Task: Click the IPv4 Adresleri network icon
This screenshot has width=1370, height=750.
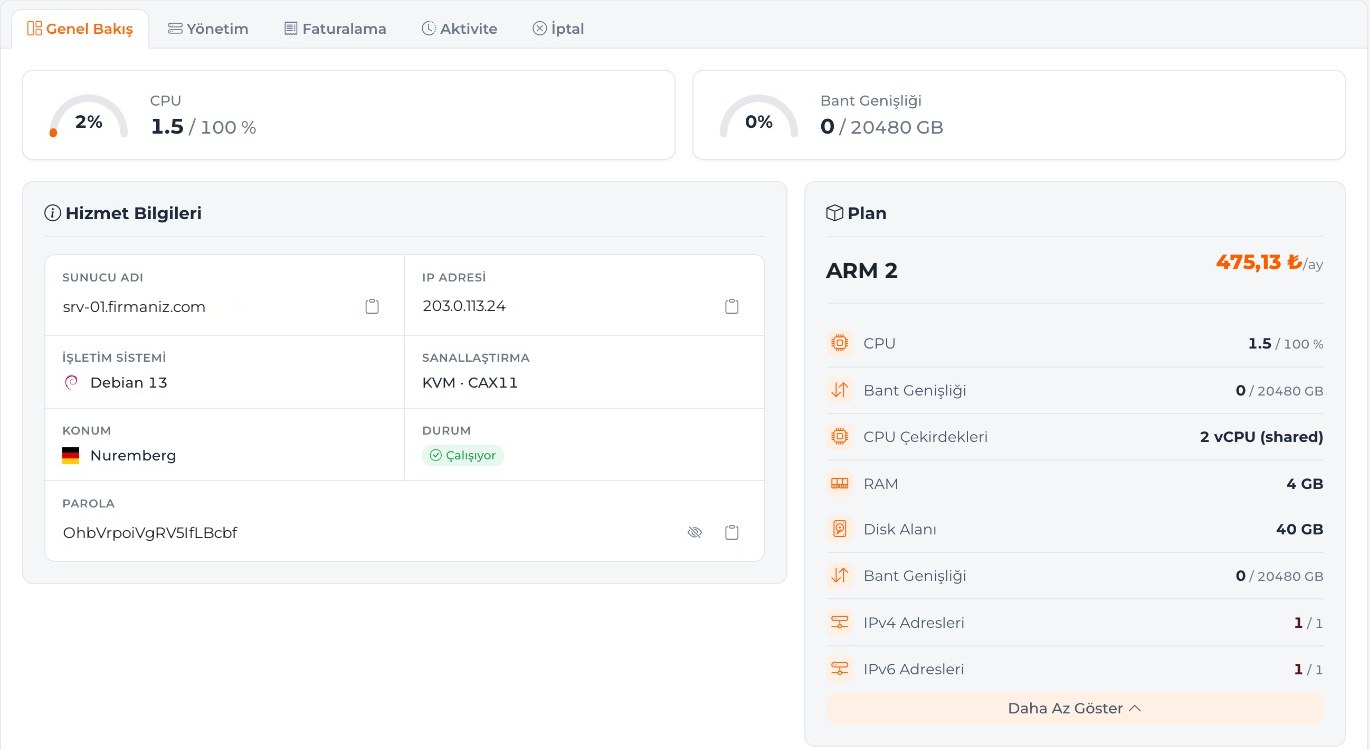Action: coord(840,623)
